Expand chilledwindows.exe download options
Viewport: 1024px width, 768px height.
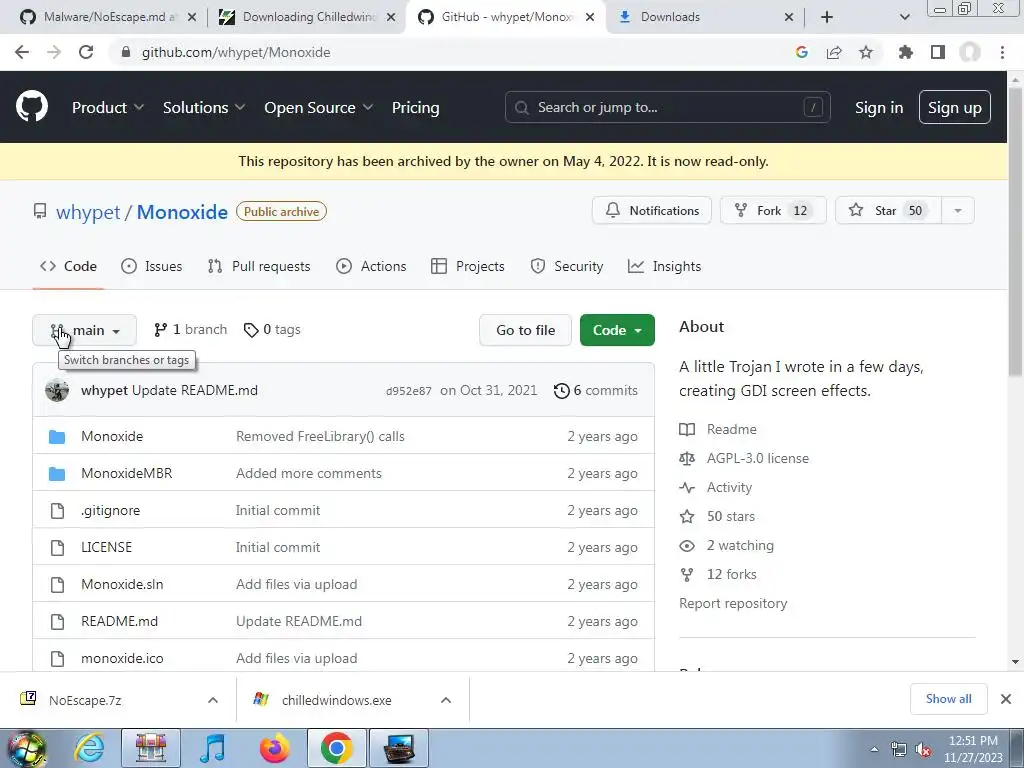click(x=446, y=700)
